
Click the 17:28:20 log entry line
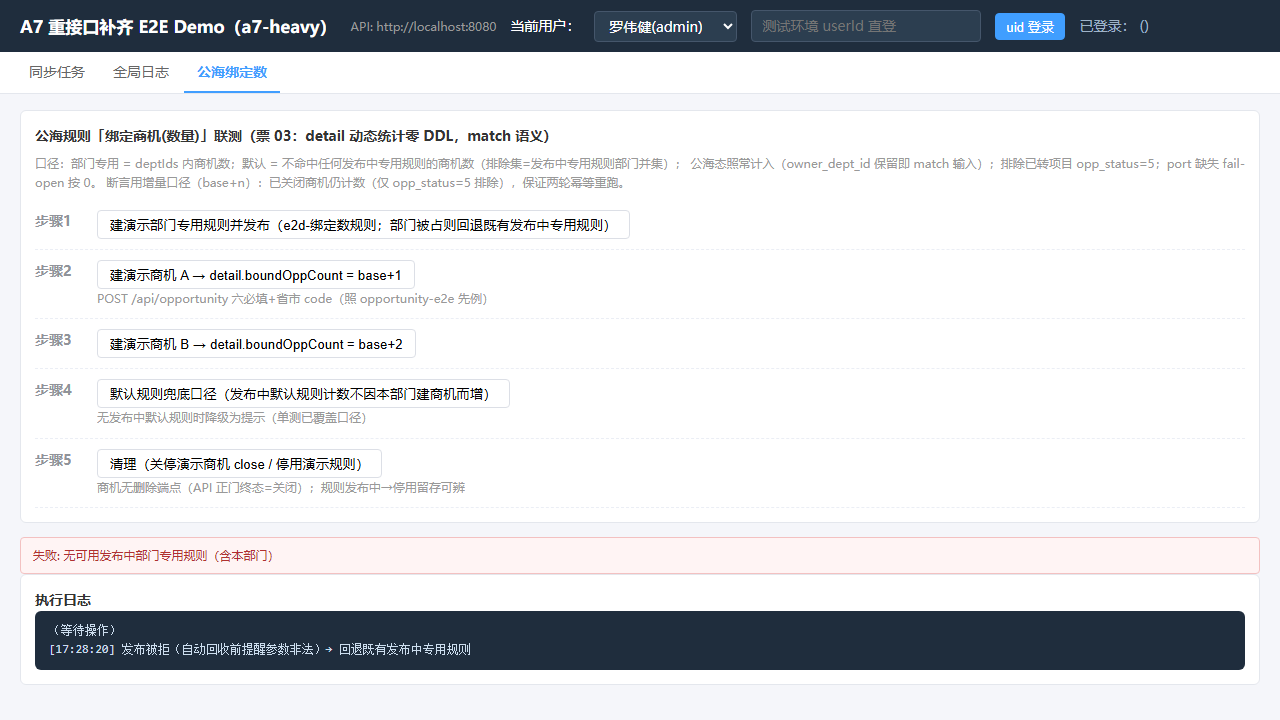pyautogui.click(x=260, y=649)
